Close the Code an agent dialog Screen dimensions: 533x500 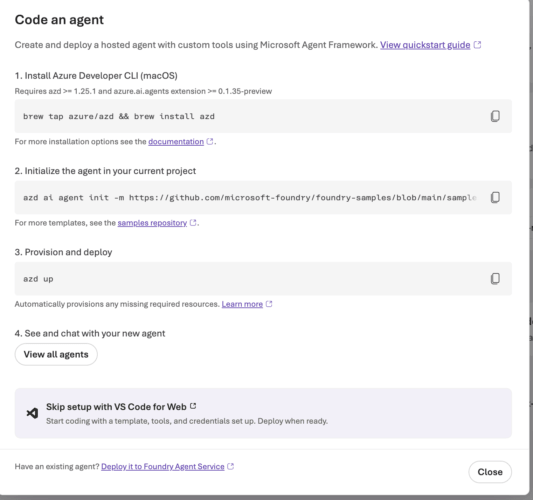pos(490,472)
